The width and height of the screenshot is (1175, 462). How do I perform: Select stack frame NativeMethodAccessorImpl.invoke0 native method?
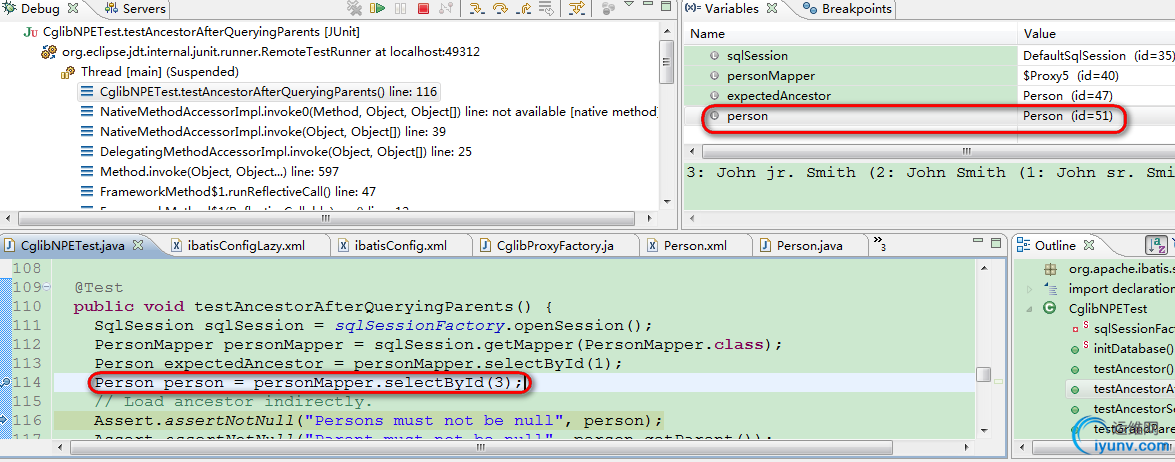[369, 112]
